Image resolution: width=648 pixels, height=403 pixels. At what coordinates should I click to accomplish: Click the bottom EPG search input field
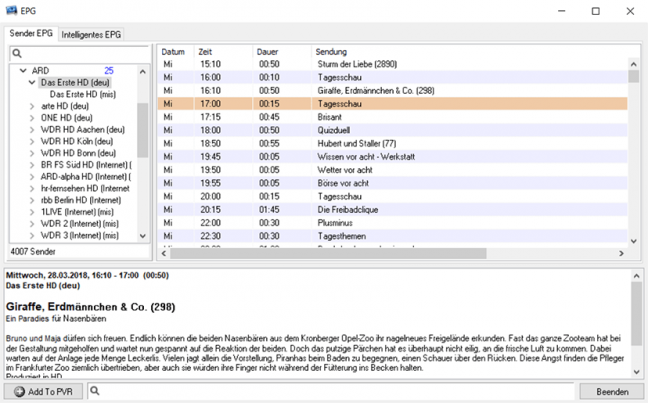click(x=331, y=391)
